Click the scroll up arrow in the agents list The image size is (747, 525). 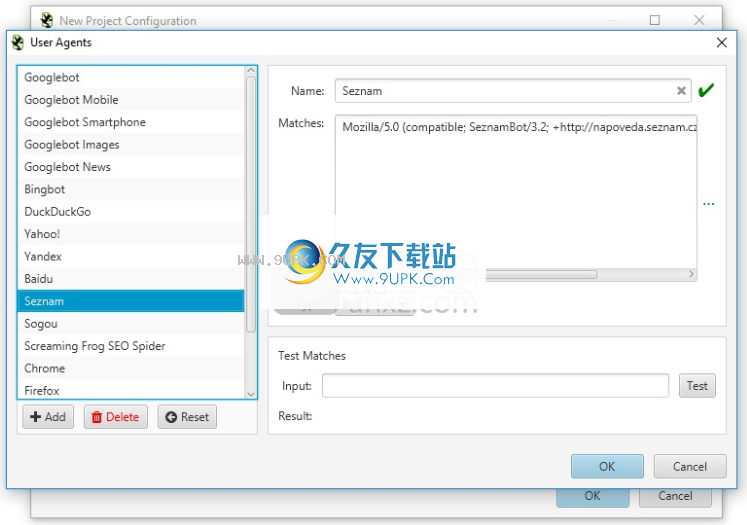coord(251,71)
